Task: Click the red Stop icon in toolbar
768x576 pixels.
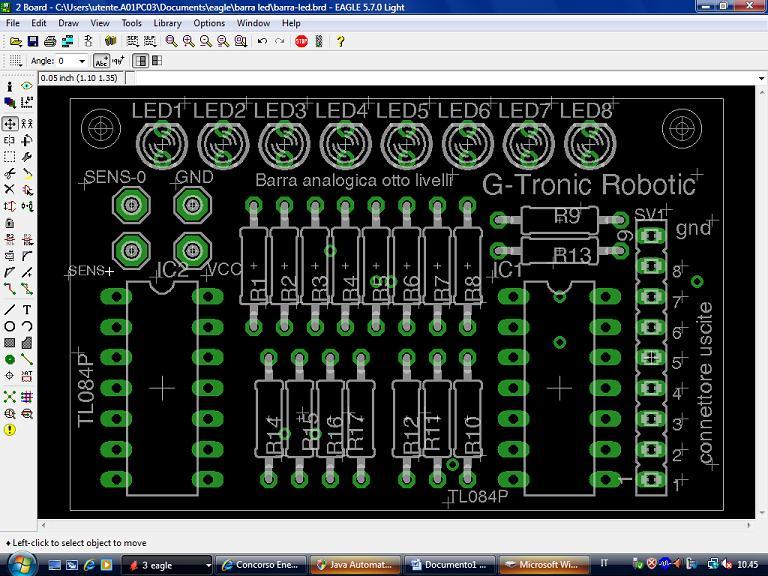Action: (x=301, y=41)
